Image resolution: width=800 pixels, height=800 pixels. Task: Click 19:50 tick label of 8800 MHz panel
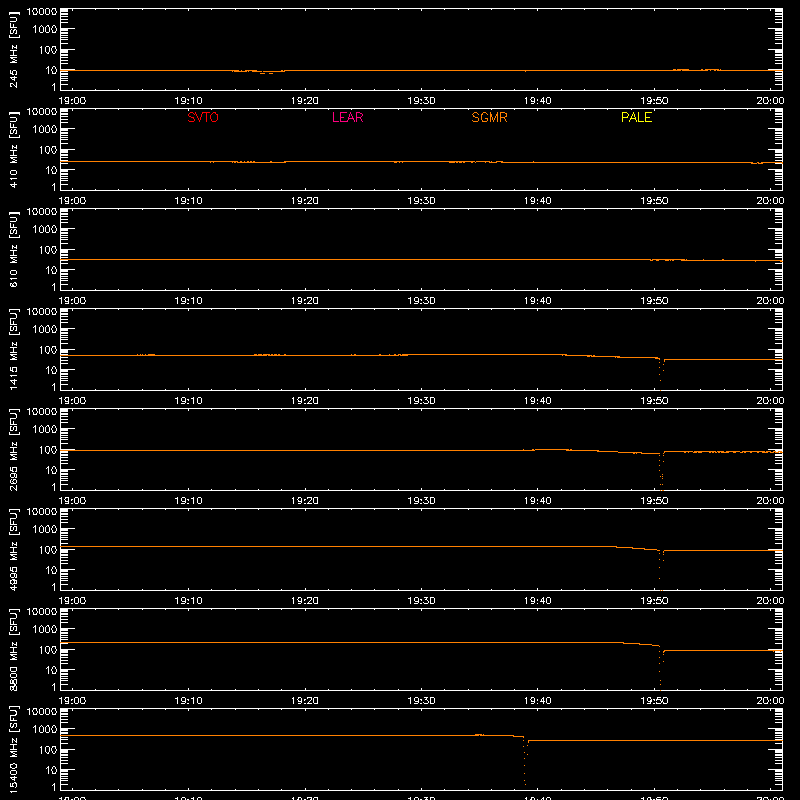654,701
